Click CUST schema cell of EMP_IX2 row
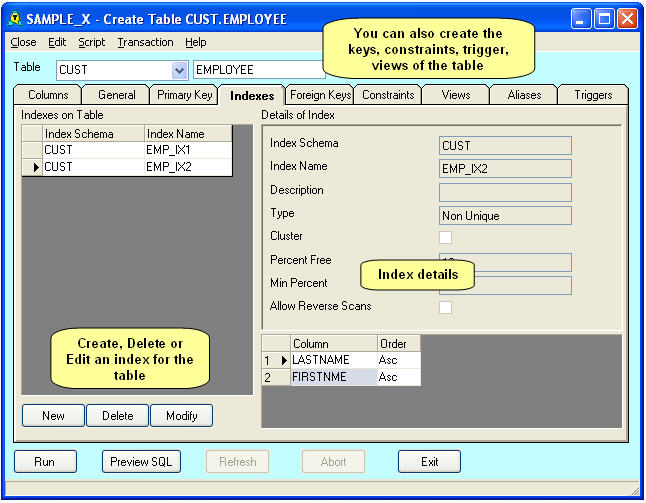646x503 pixels. tap(94, 167)
